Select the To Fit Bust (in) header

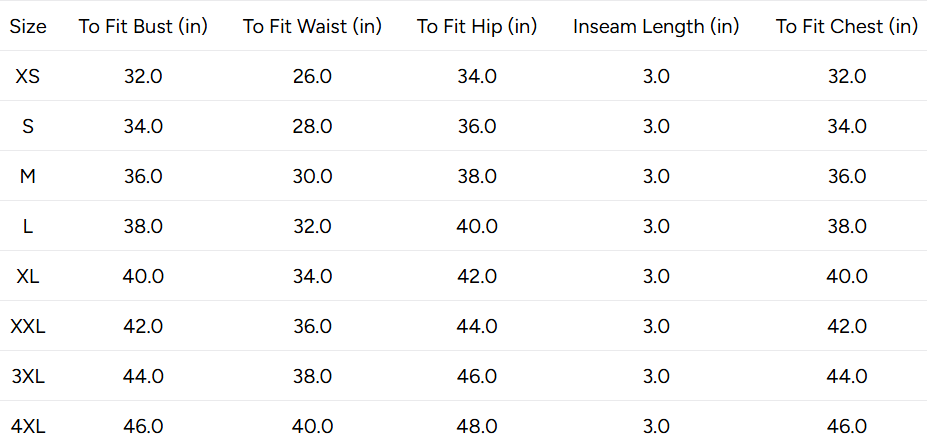tap(143, 27)
